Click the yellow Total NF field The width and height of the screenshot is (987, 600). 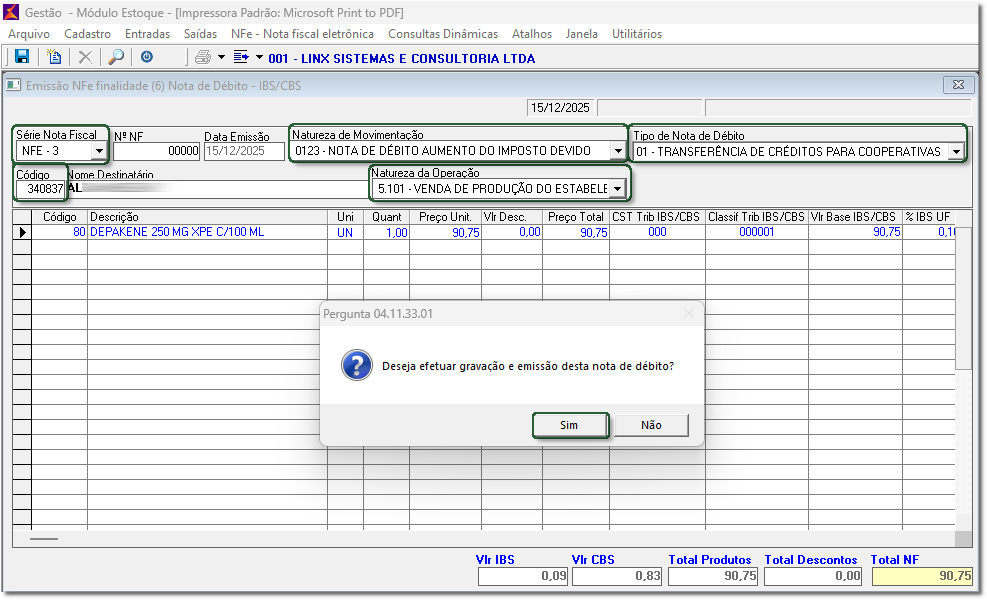(x=922, y=576)
